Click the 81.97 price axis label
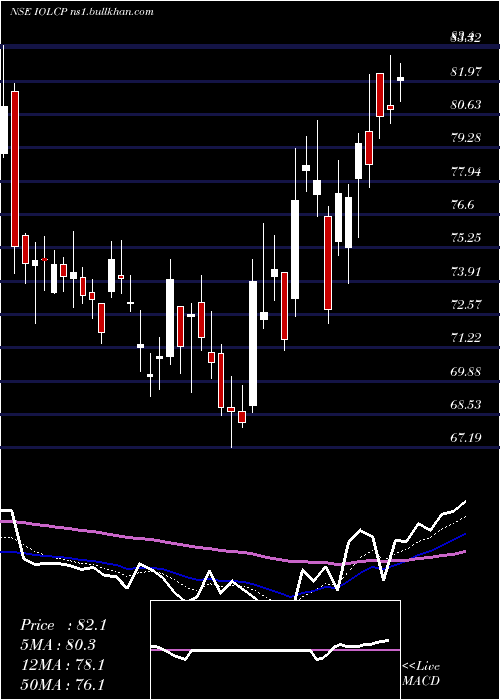Image resolution: width=500 pixels, height=700 pixels. (466, 71)
